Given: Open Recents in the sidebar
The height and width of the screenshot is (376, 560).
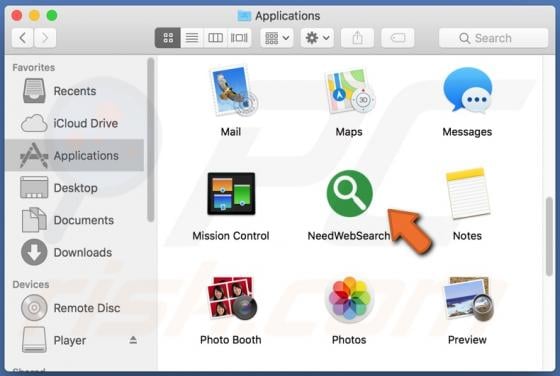Looking at the screenshot, I should 74,91.
